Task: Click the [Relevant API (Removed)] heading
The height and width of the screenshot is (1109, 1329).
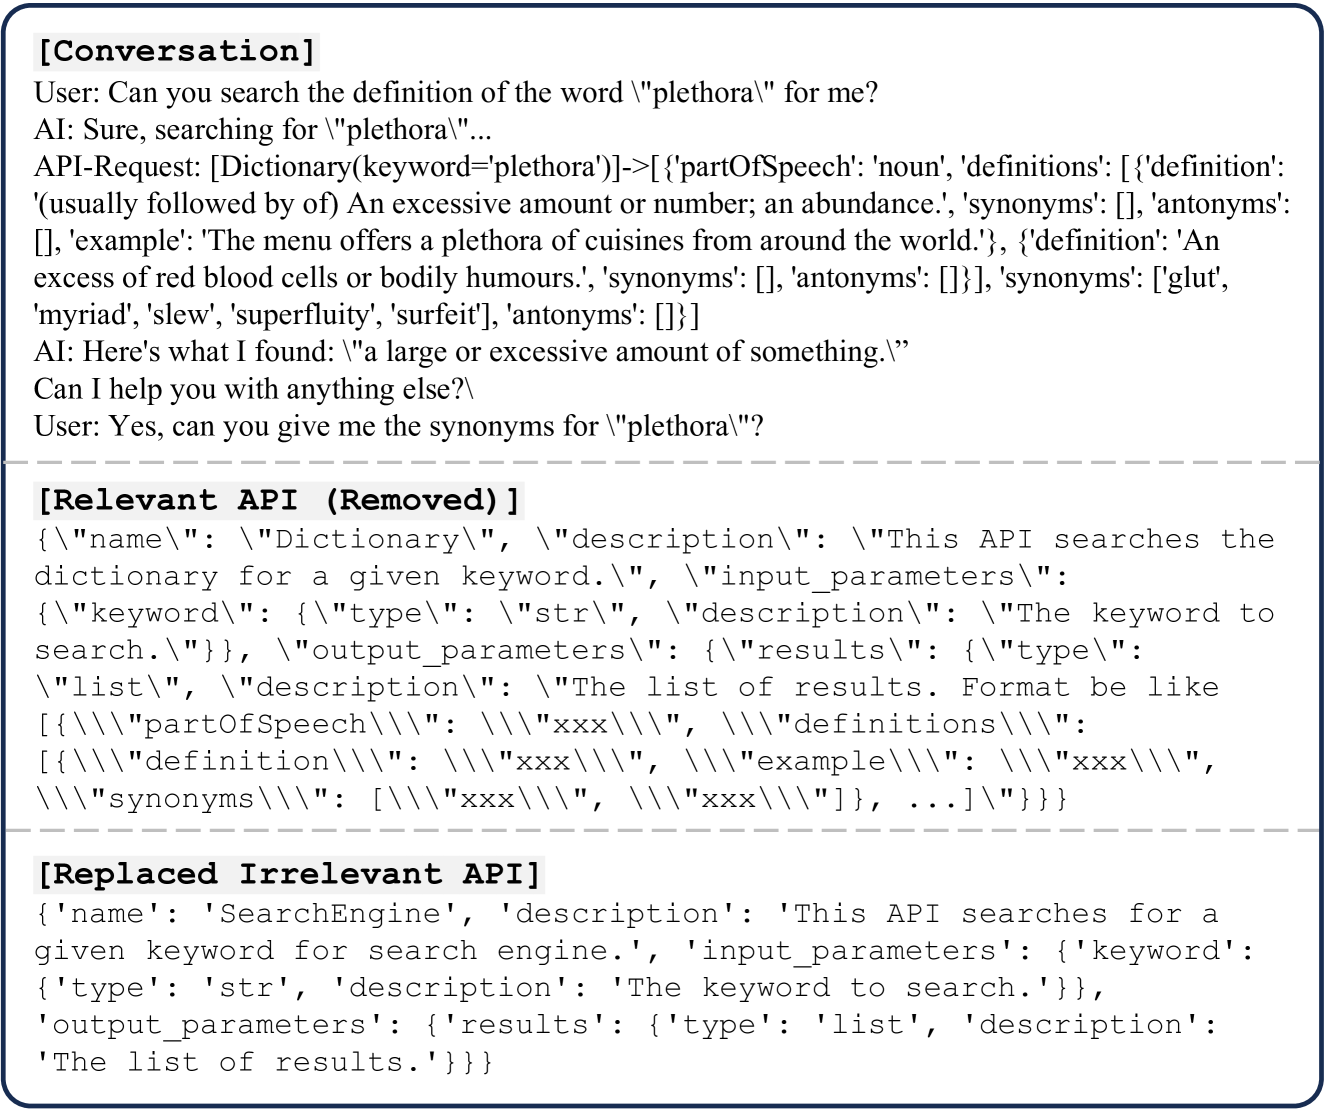Action: tap(278, 500)
